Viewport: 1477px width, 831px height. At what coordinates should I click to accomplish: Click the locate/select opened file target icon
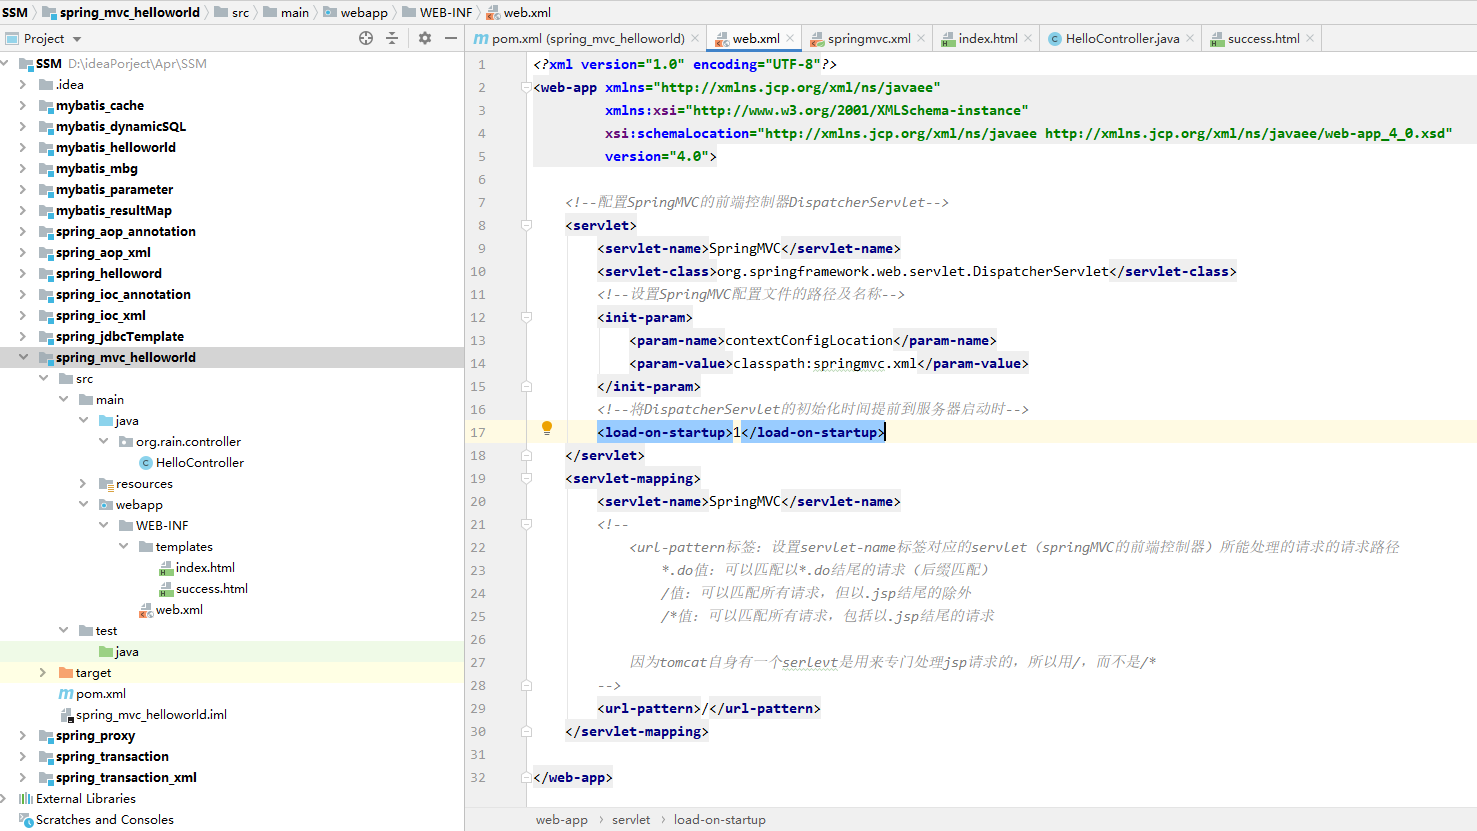(x=366, y=38)
